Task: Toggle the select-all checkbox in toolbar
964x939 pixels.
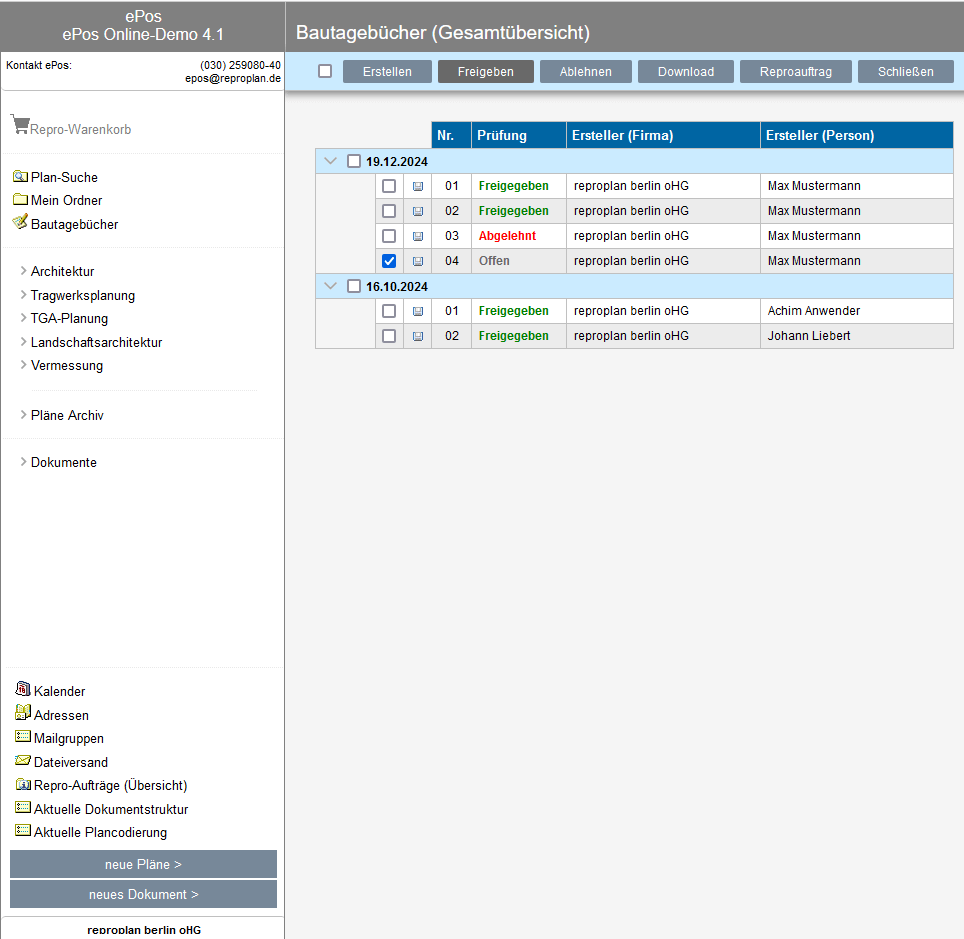Action: coord(325,71)
